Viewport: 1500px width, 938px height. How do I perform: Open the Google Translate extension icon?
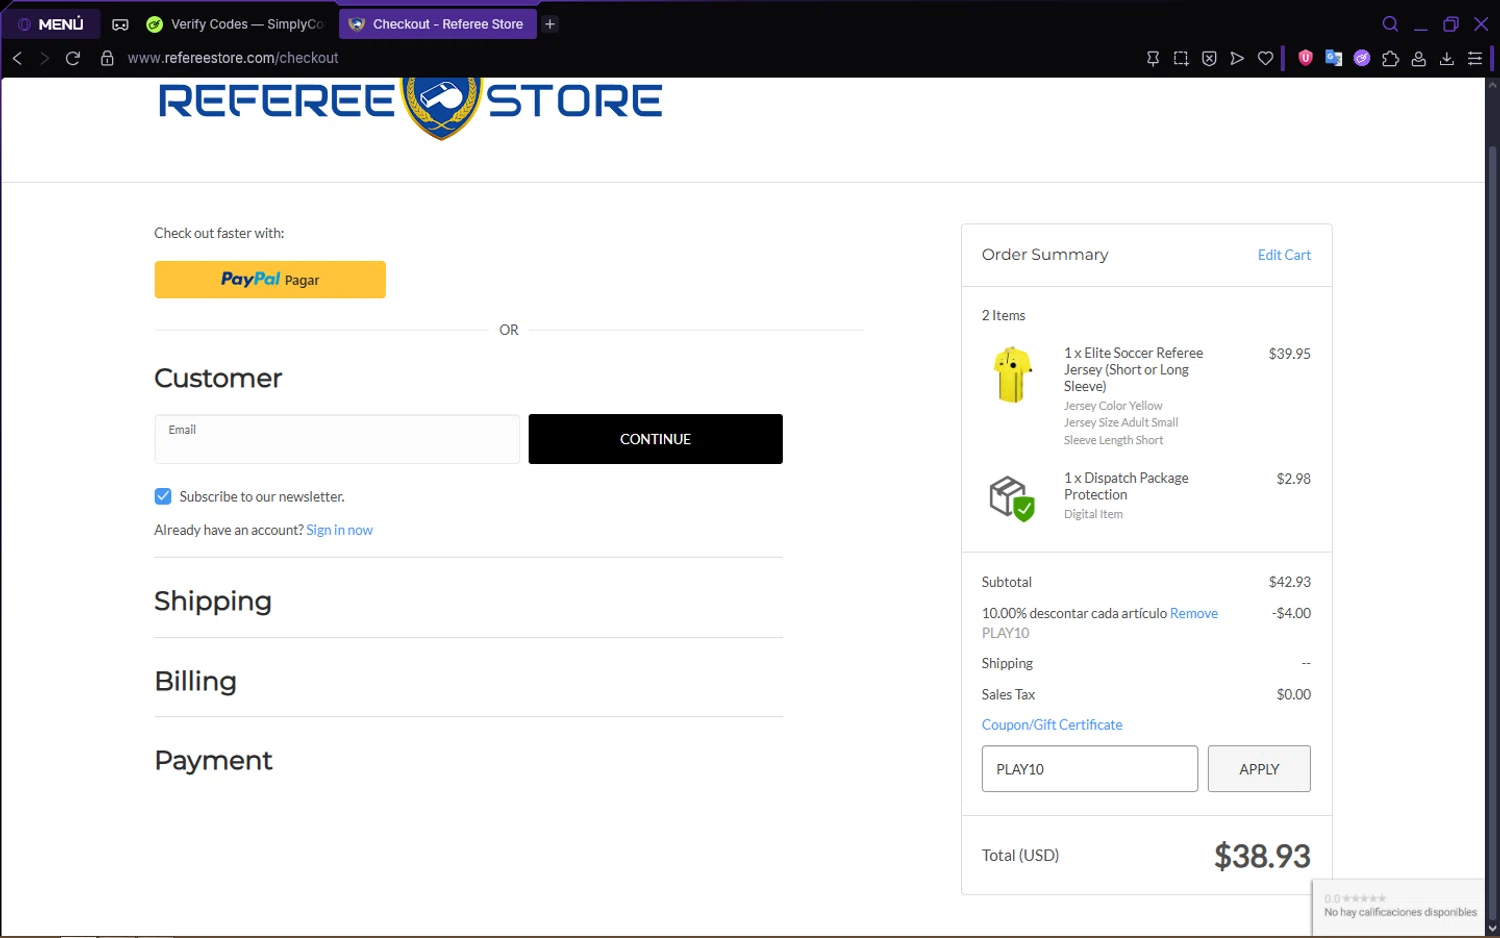pos(1333,58)
